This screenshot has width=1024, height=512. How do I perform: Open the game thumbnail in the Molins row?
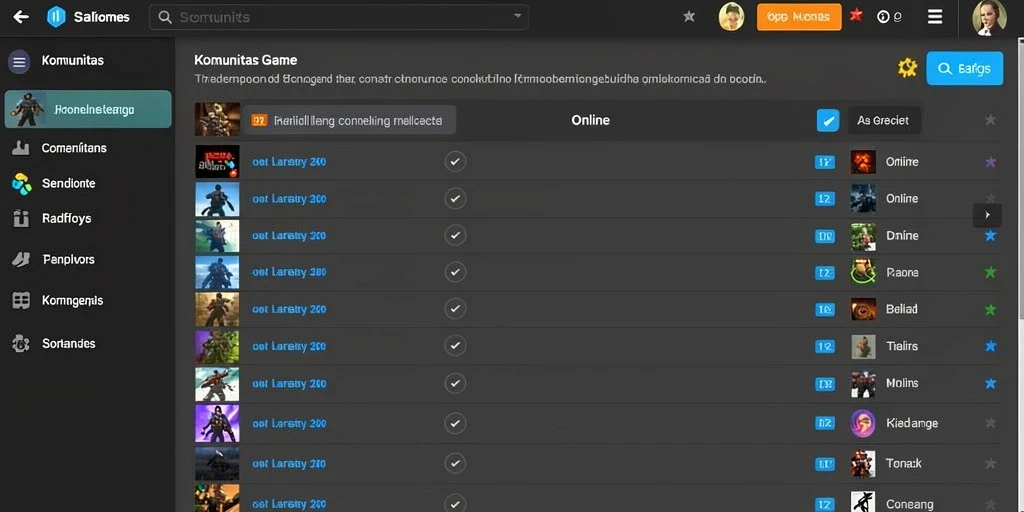[217, 383]
